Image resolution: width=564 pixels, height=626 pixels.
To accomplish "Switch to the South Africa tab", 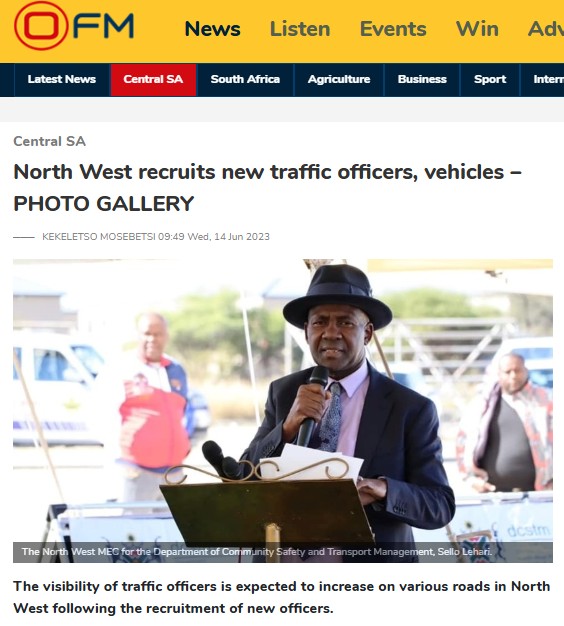I will coord(245,79).
